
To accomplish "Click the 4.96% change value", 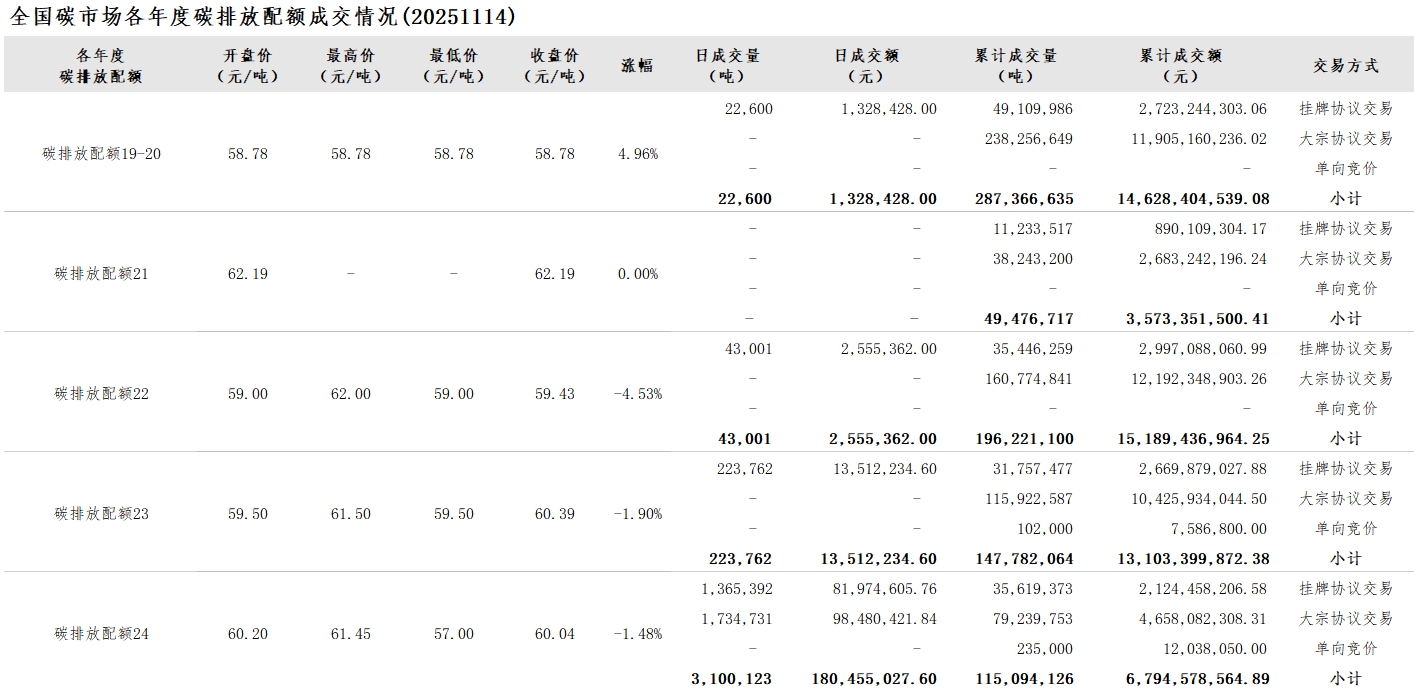I will pos(638,154).
